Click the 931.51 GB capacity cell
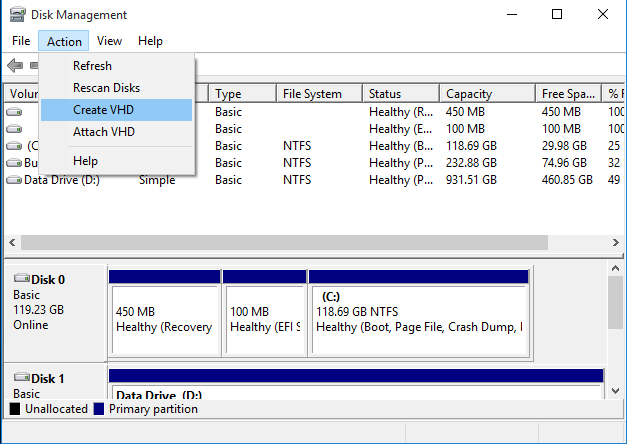The width and height of the screenshot is (627, 444). (471, 180)
